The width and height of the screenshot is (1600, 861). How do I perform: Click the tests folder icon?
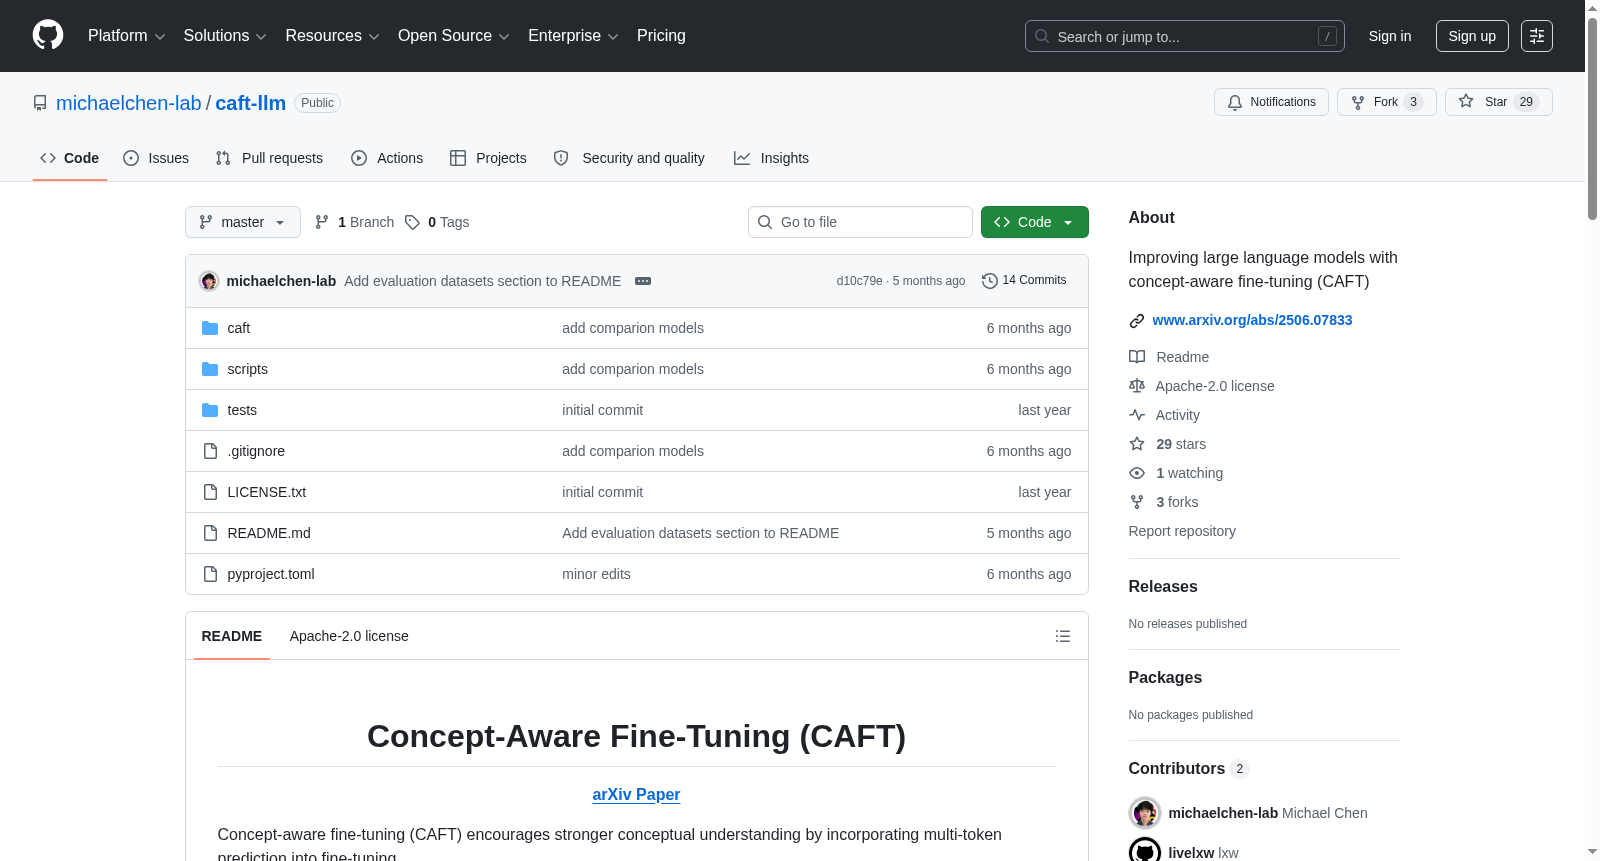pyautogui.click(x=210, y=410)
